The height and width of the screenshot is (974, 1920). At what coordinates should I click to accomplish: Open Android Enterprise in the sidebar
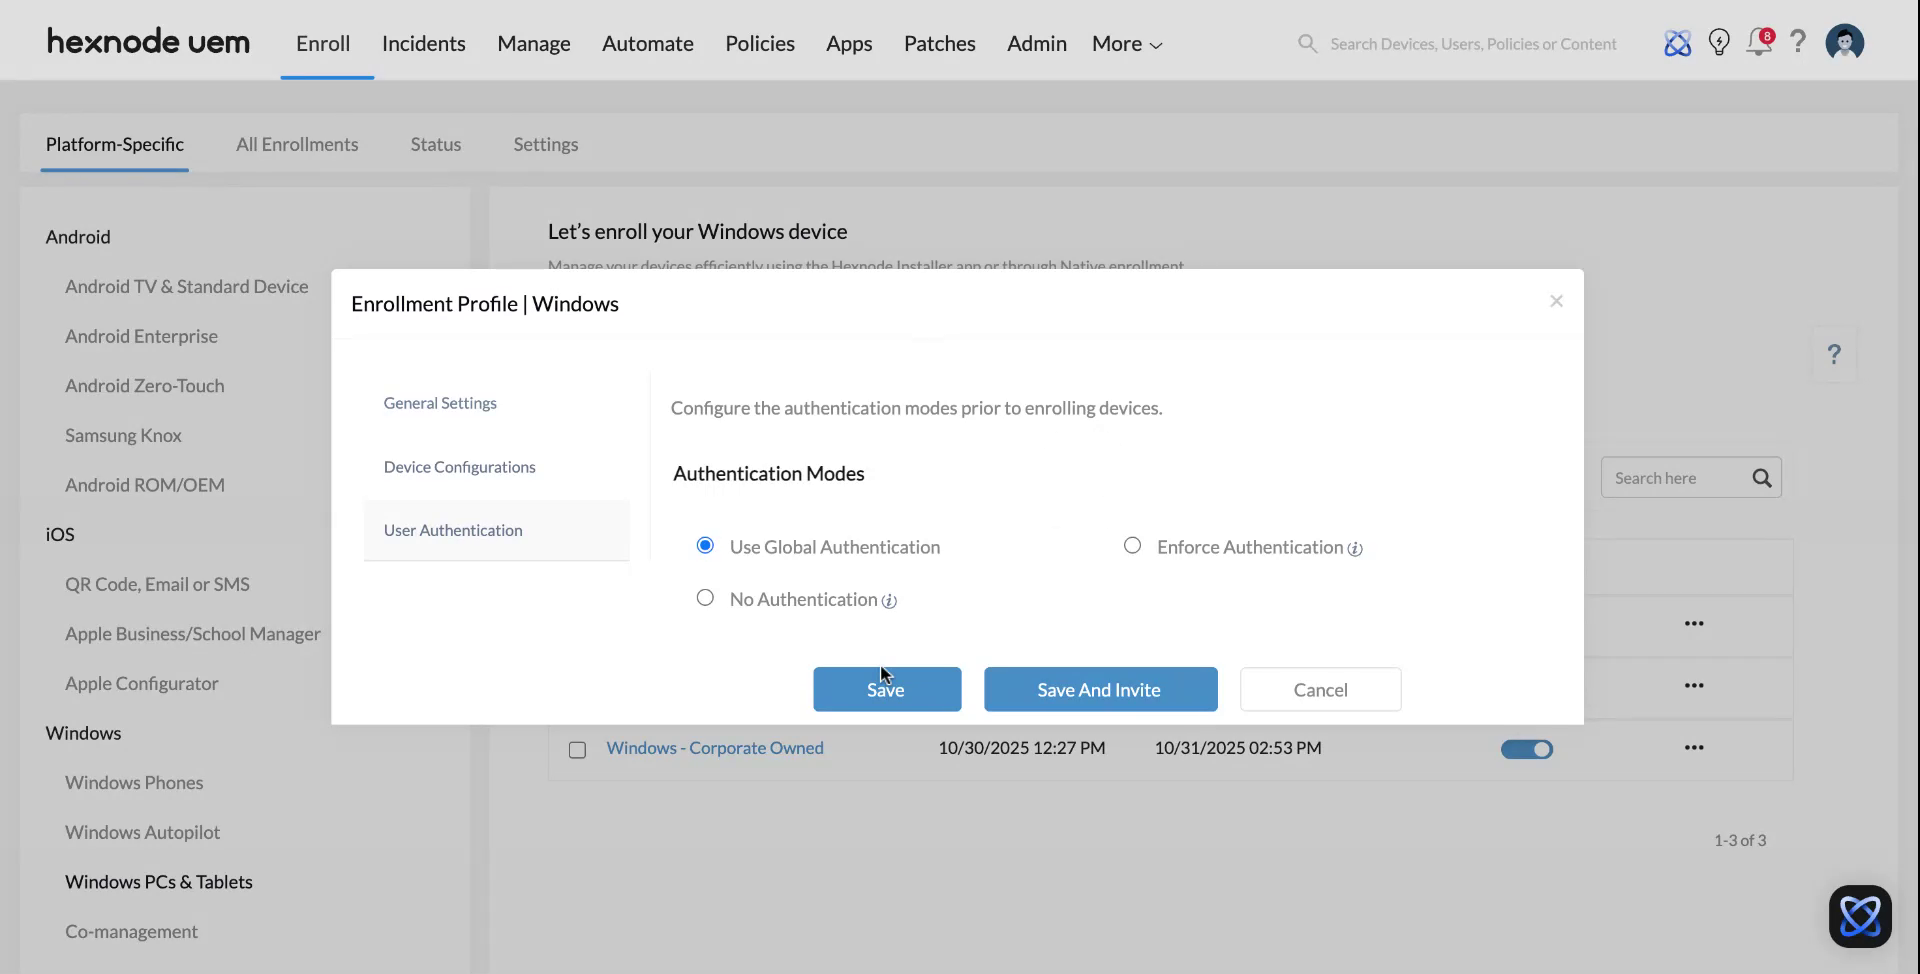click(141, 336)
